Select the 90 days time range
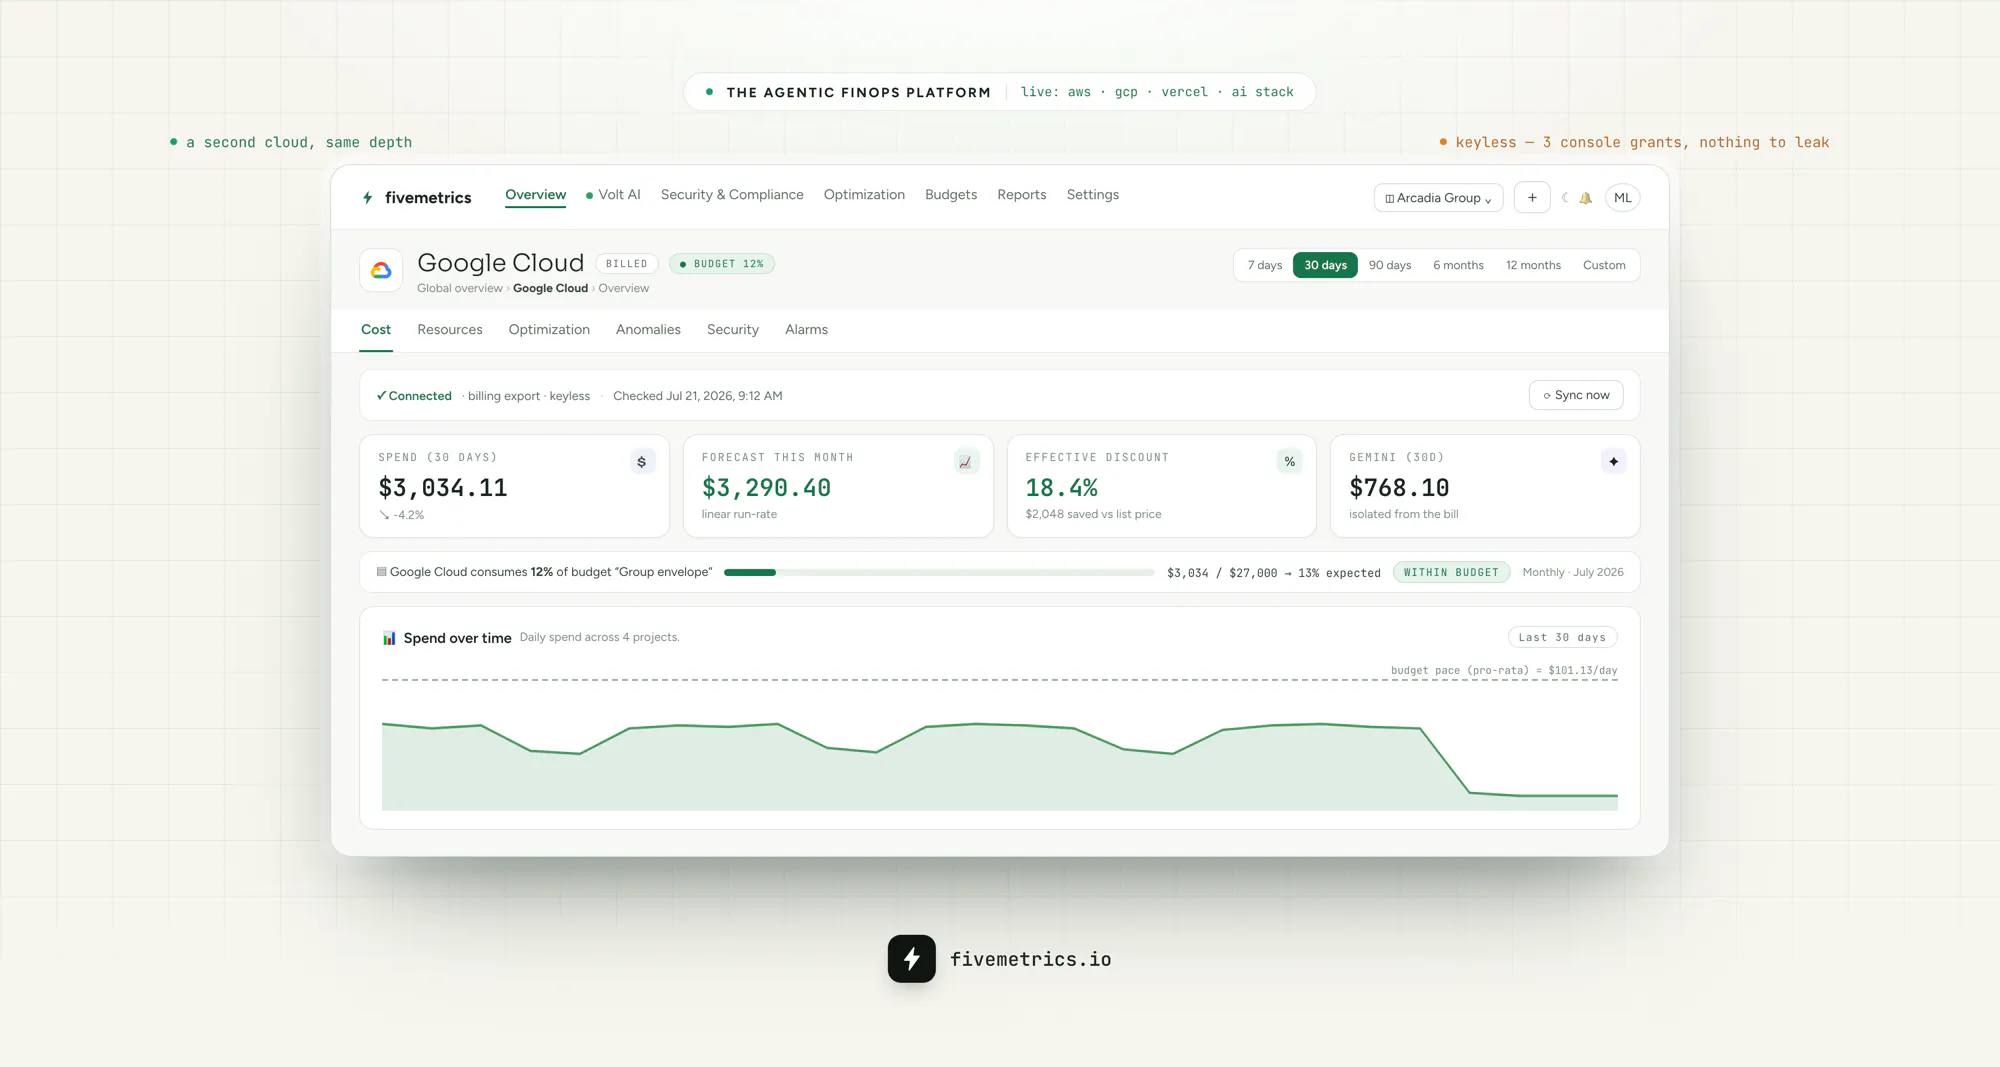This screenshot has height=1067, width=2000. pyautogui.click(x=1390, y=265)
